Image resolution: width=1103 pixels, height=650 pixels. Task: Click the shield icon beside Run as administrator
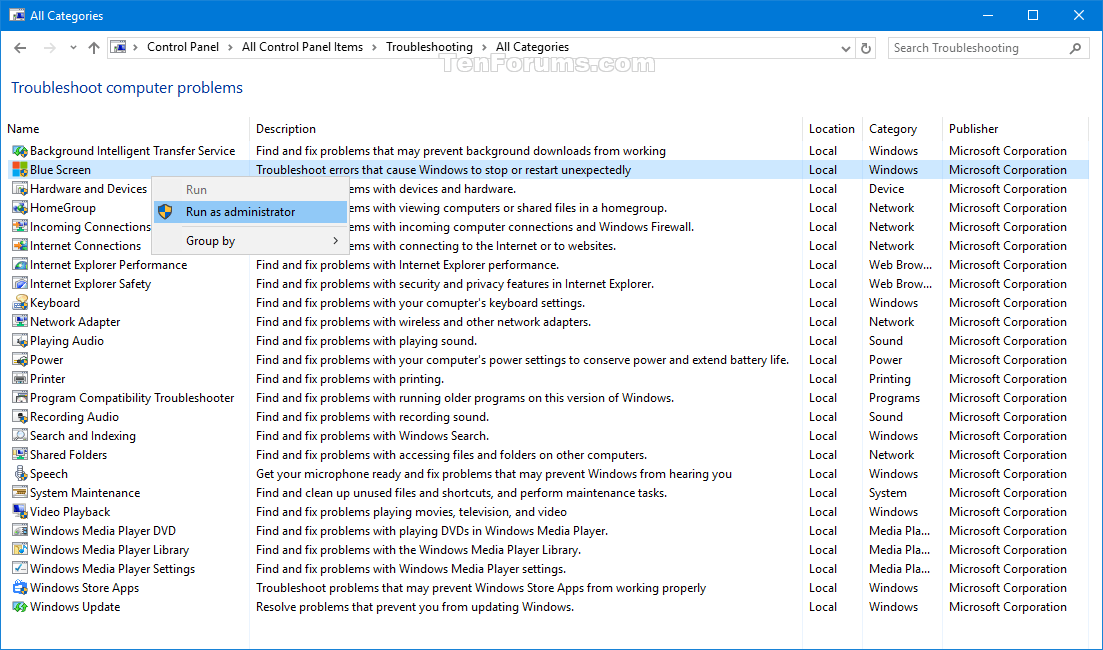click(x=165, y=212)
